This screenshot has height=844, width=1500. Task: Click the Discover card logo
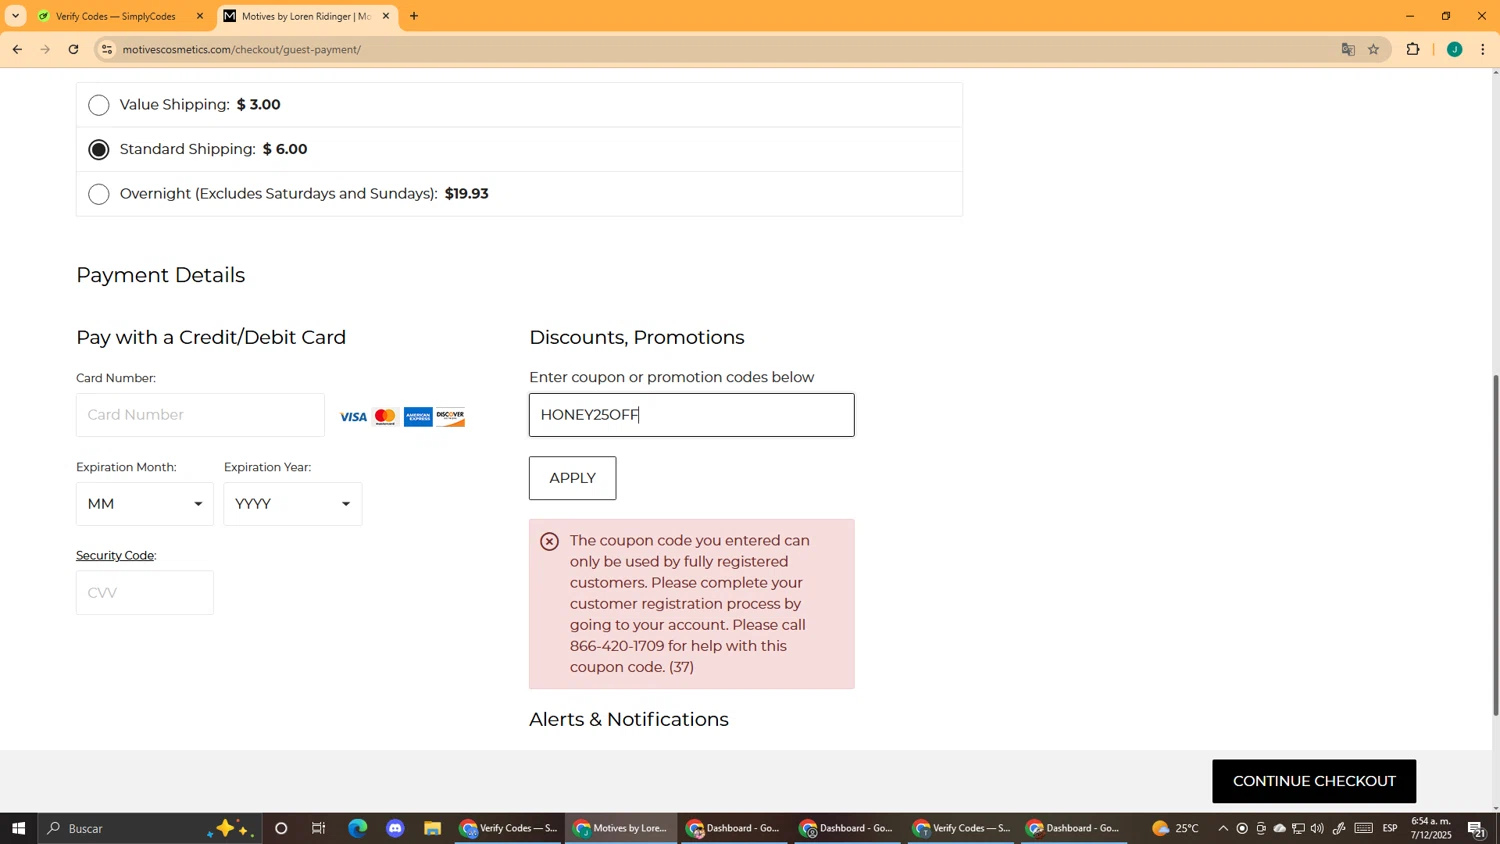(x=451, y=417)
